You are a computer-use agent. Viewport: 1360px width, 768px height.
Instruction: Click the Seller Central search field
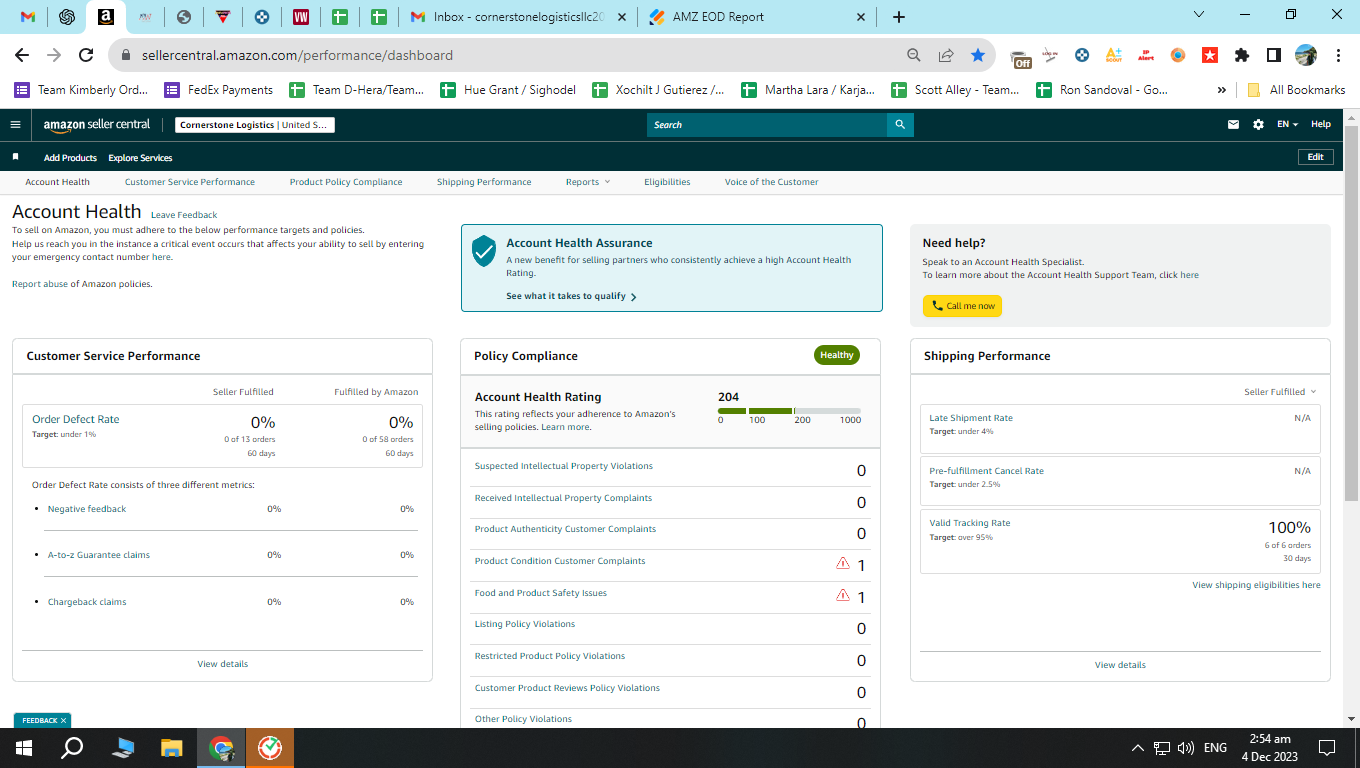pyautogui.click(x=767, y=125)
